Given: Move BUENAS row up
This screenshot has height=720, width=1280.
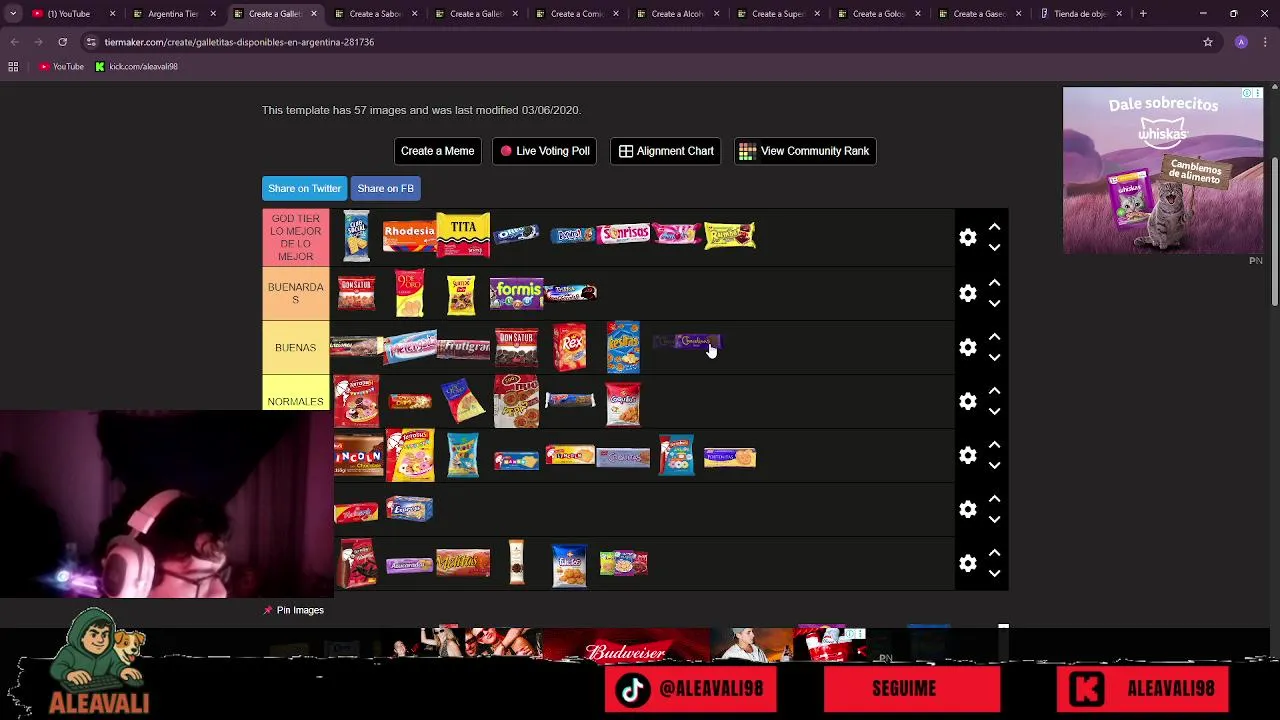Looking at the screenshot, I should pos(994,338).
